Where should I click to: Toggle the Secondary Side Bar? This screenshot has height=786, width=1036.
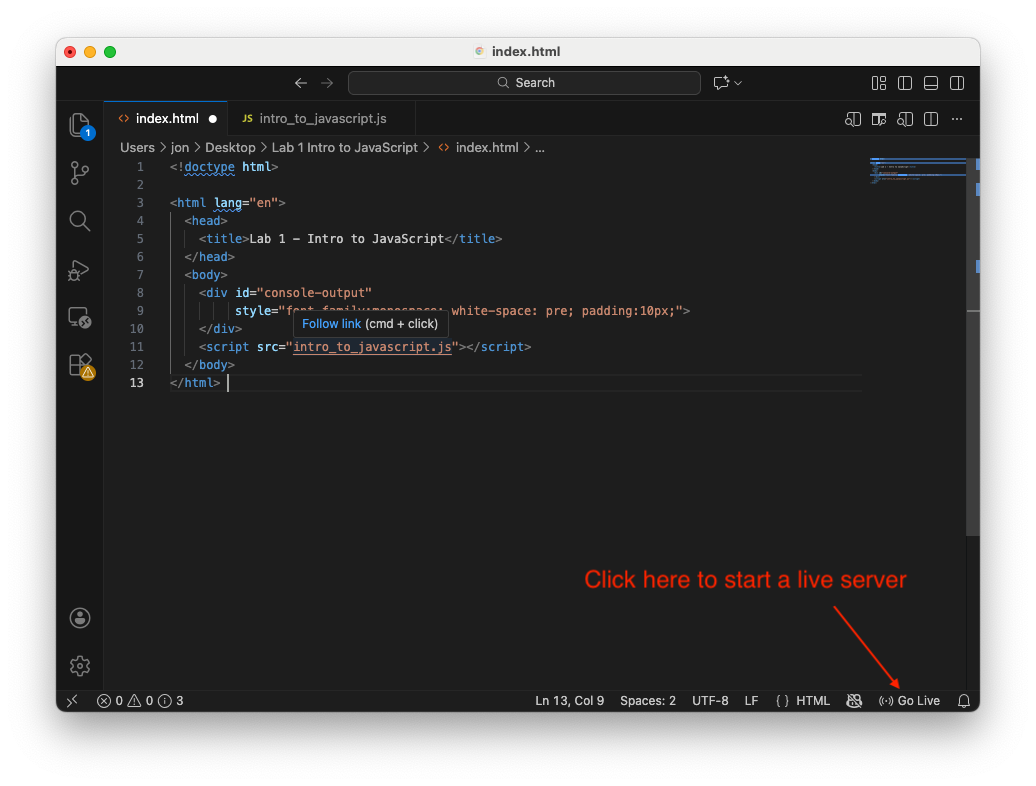tap(956, 83)
